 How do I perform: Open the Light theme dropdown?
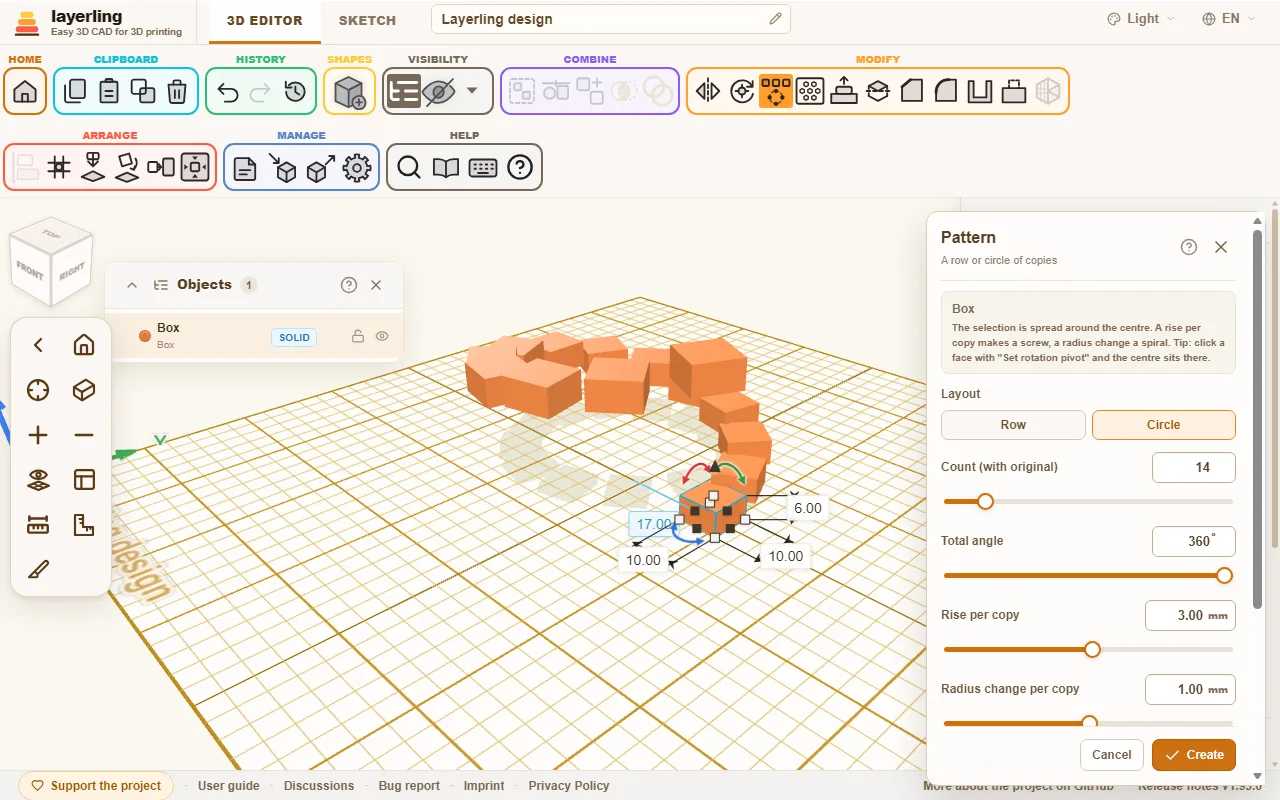[1141, 19]
